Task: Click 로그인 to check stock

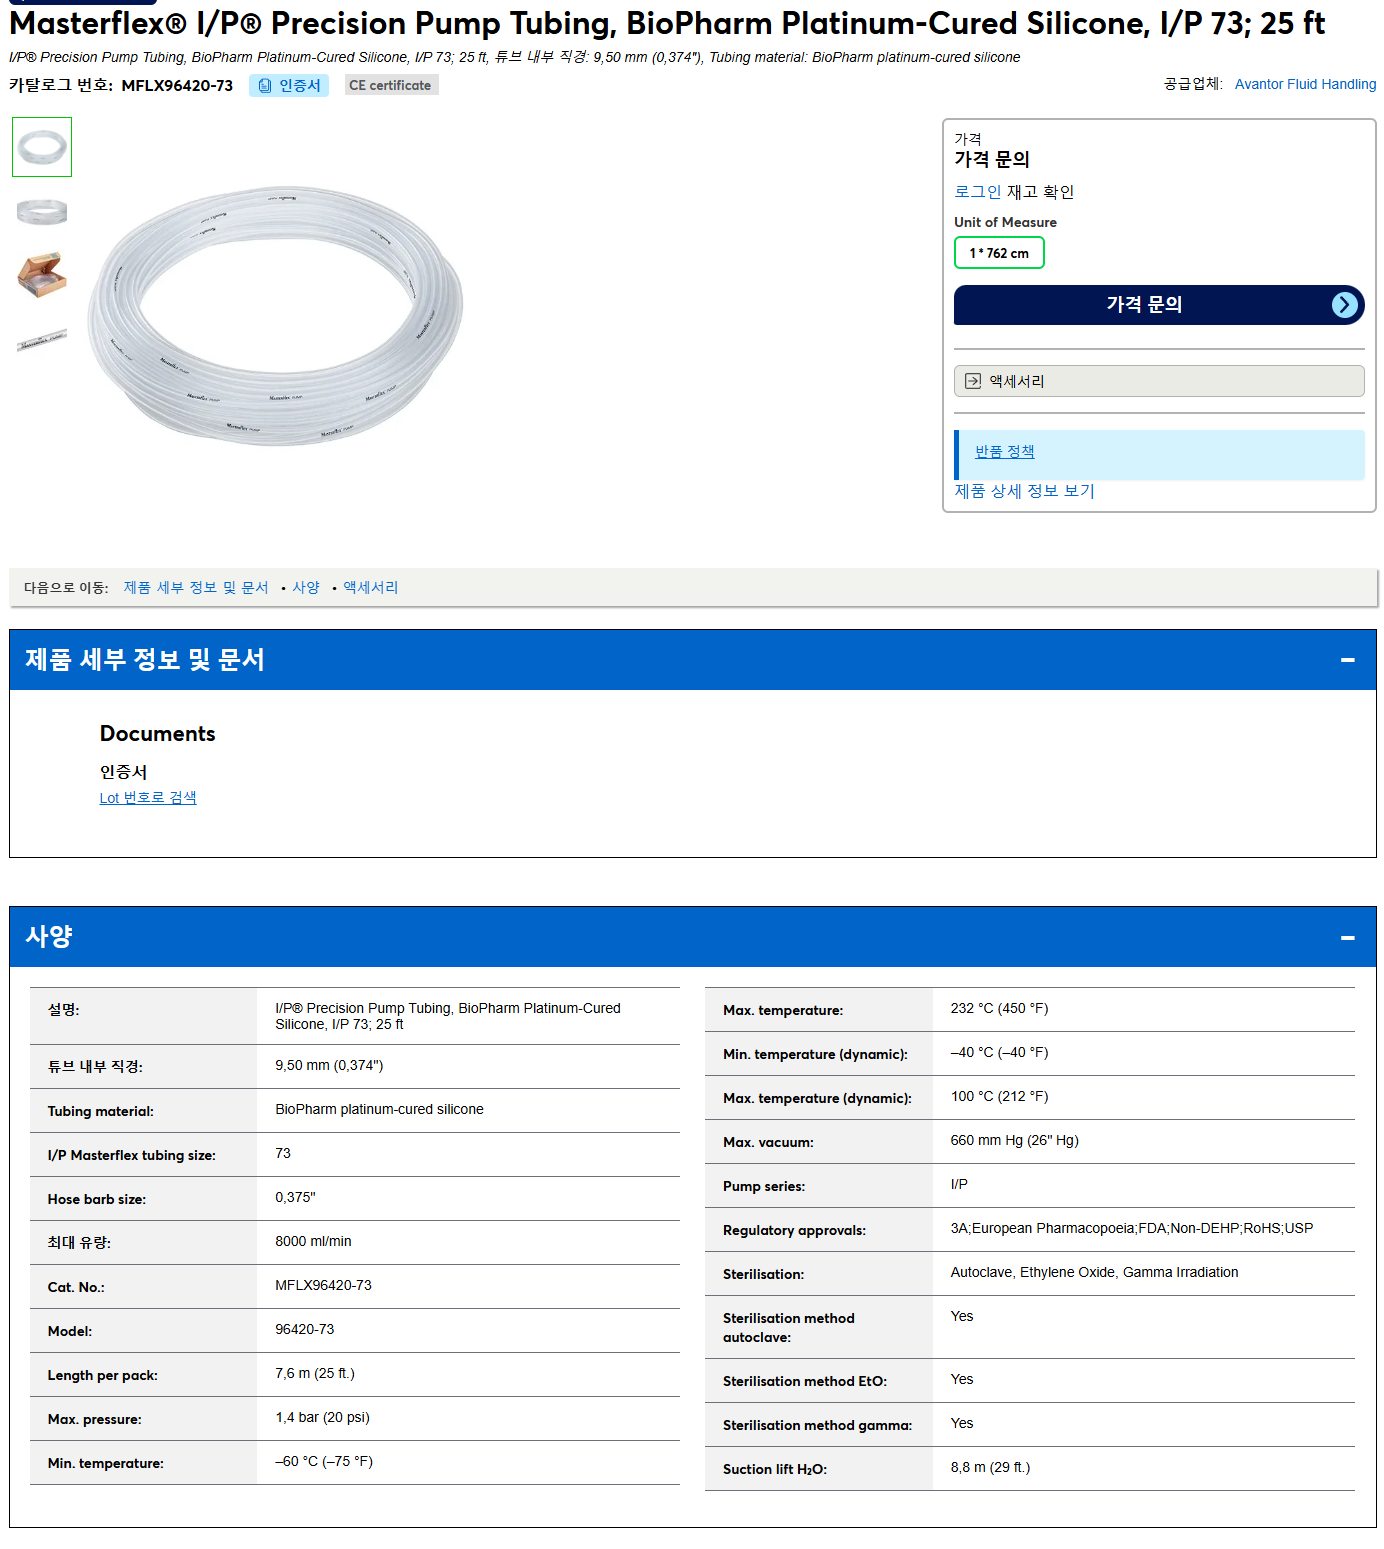Action: pyautogui.click(x=977, y=192)
